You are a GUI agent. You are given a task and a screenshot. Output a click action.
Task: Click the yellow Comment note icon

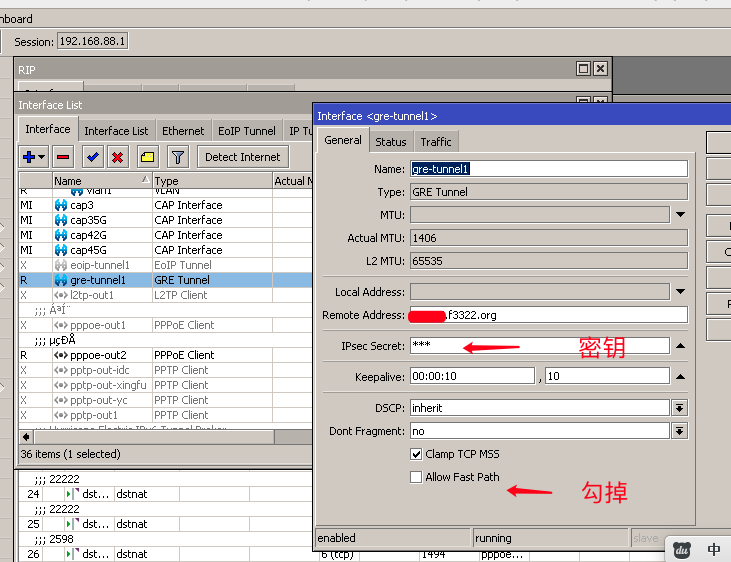148,157
